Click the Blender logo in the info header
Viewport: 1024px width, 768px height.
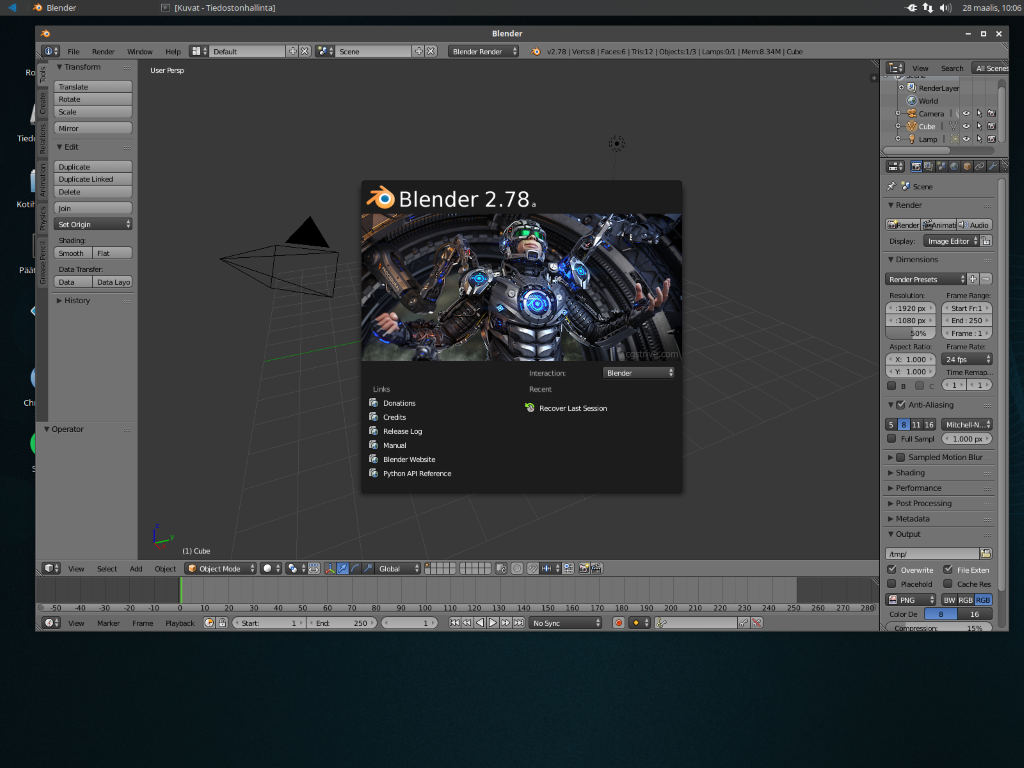pos(536,52)
